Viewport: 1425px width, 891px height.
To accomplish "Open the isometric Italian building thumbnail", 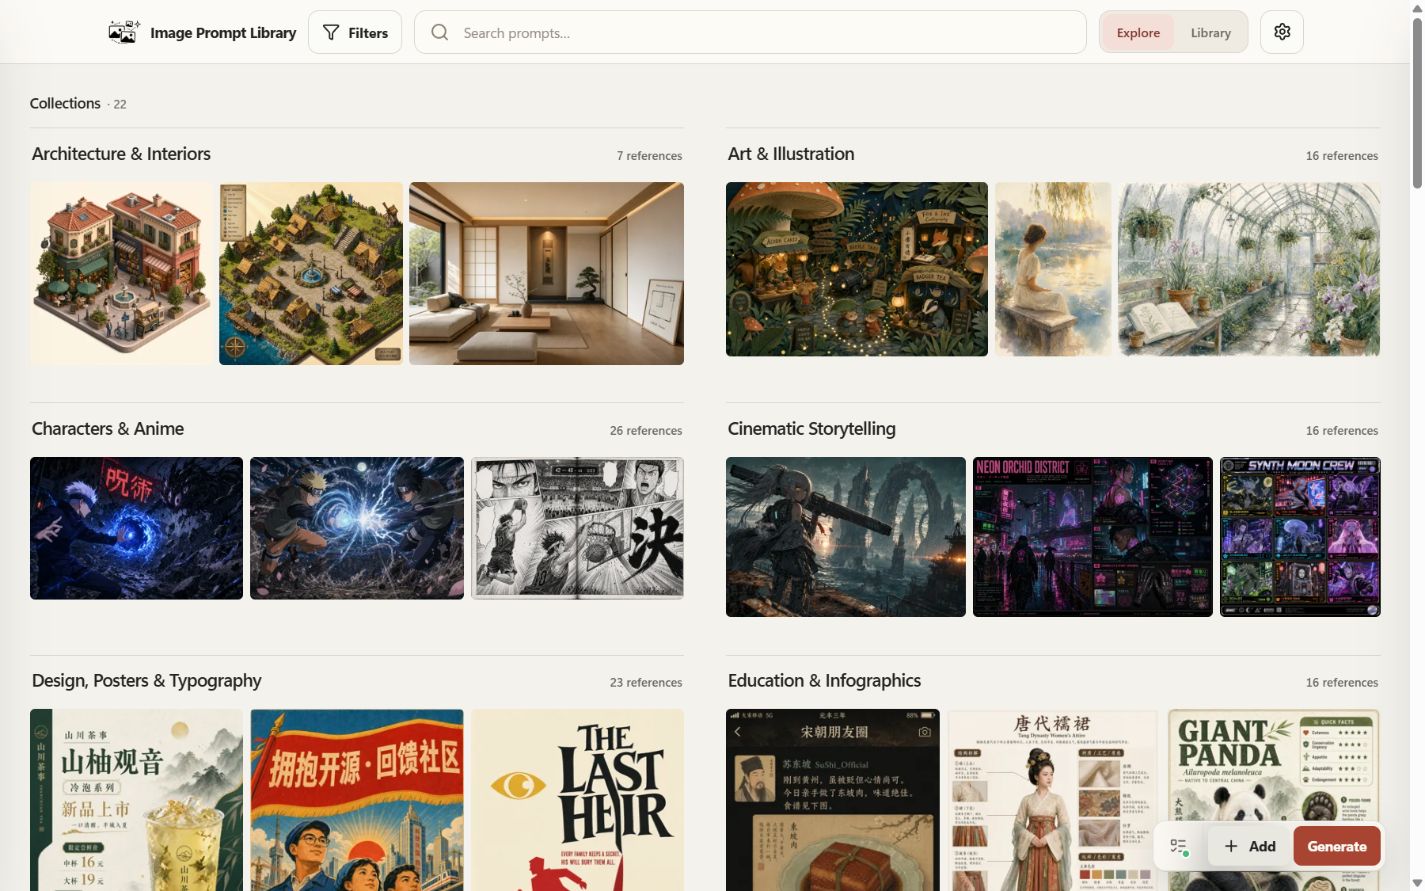I will (121, 273).
